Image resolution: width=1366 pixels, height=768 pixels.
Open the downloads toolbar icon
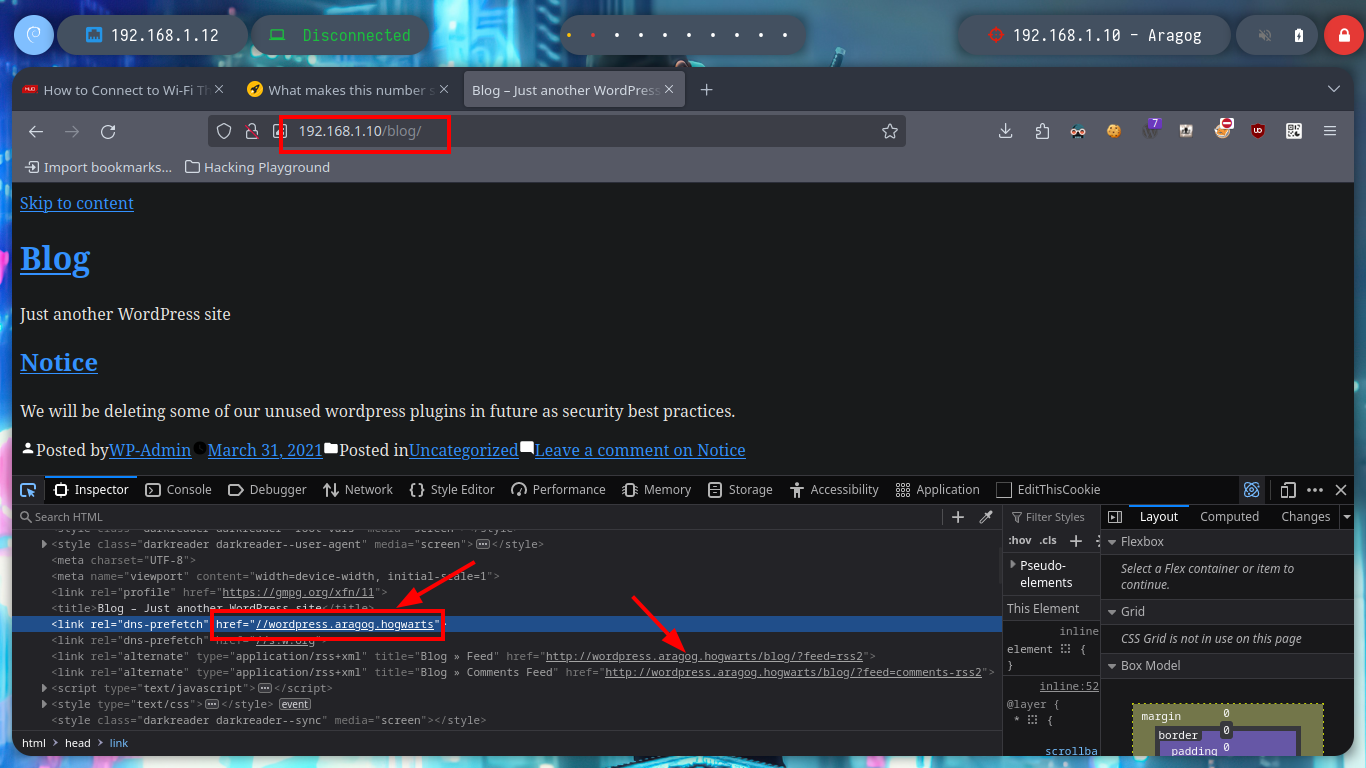[x=1006, y=131]
